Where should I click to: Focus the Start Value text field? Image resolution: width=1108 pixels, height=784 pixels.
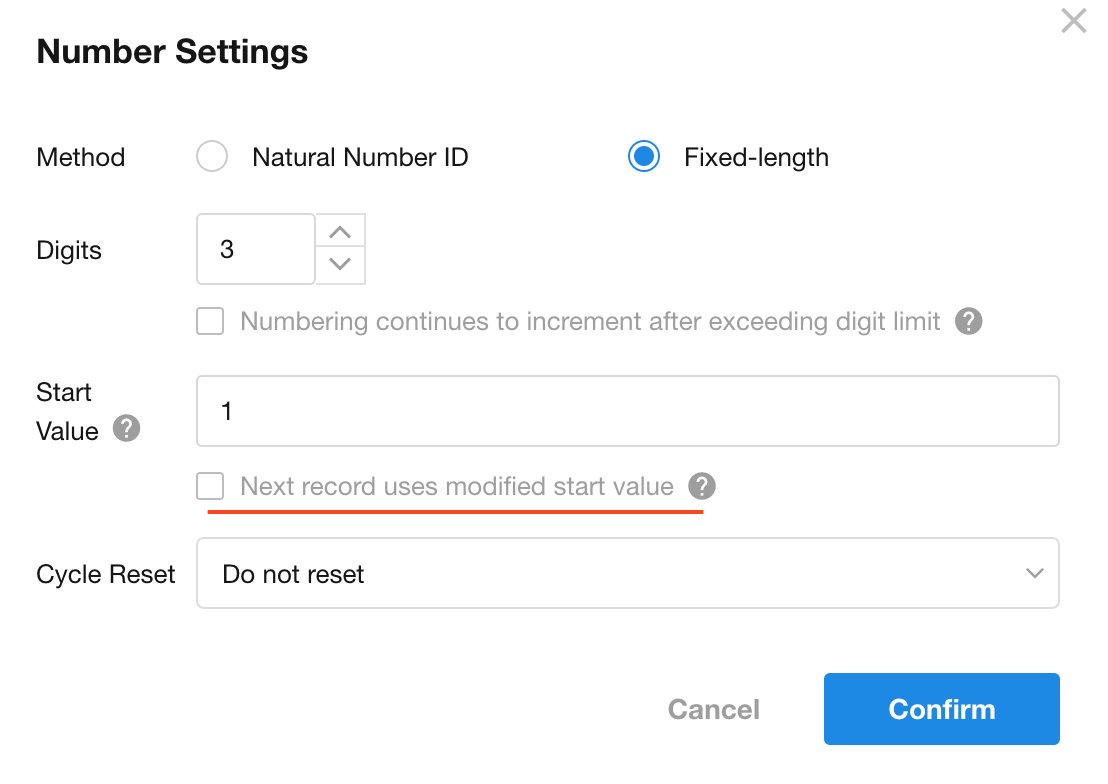627,411
